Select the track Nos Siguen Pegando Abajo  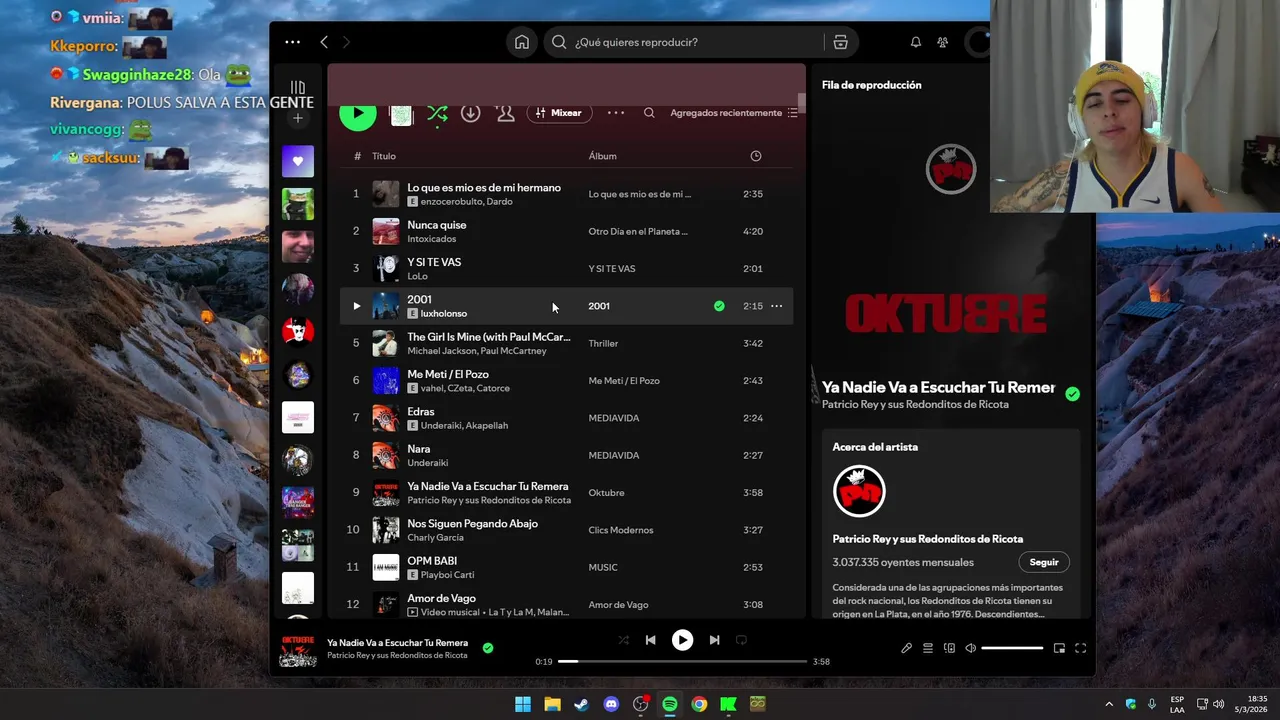(472, 524)
